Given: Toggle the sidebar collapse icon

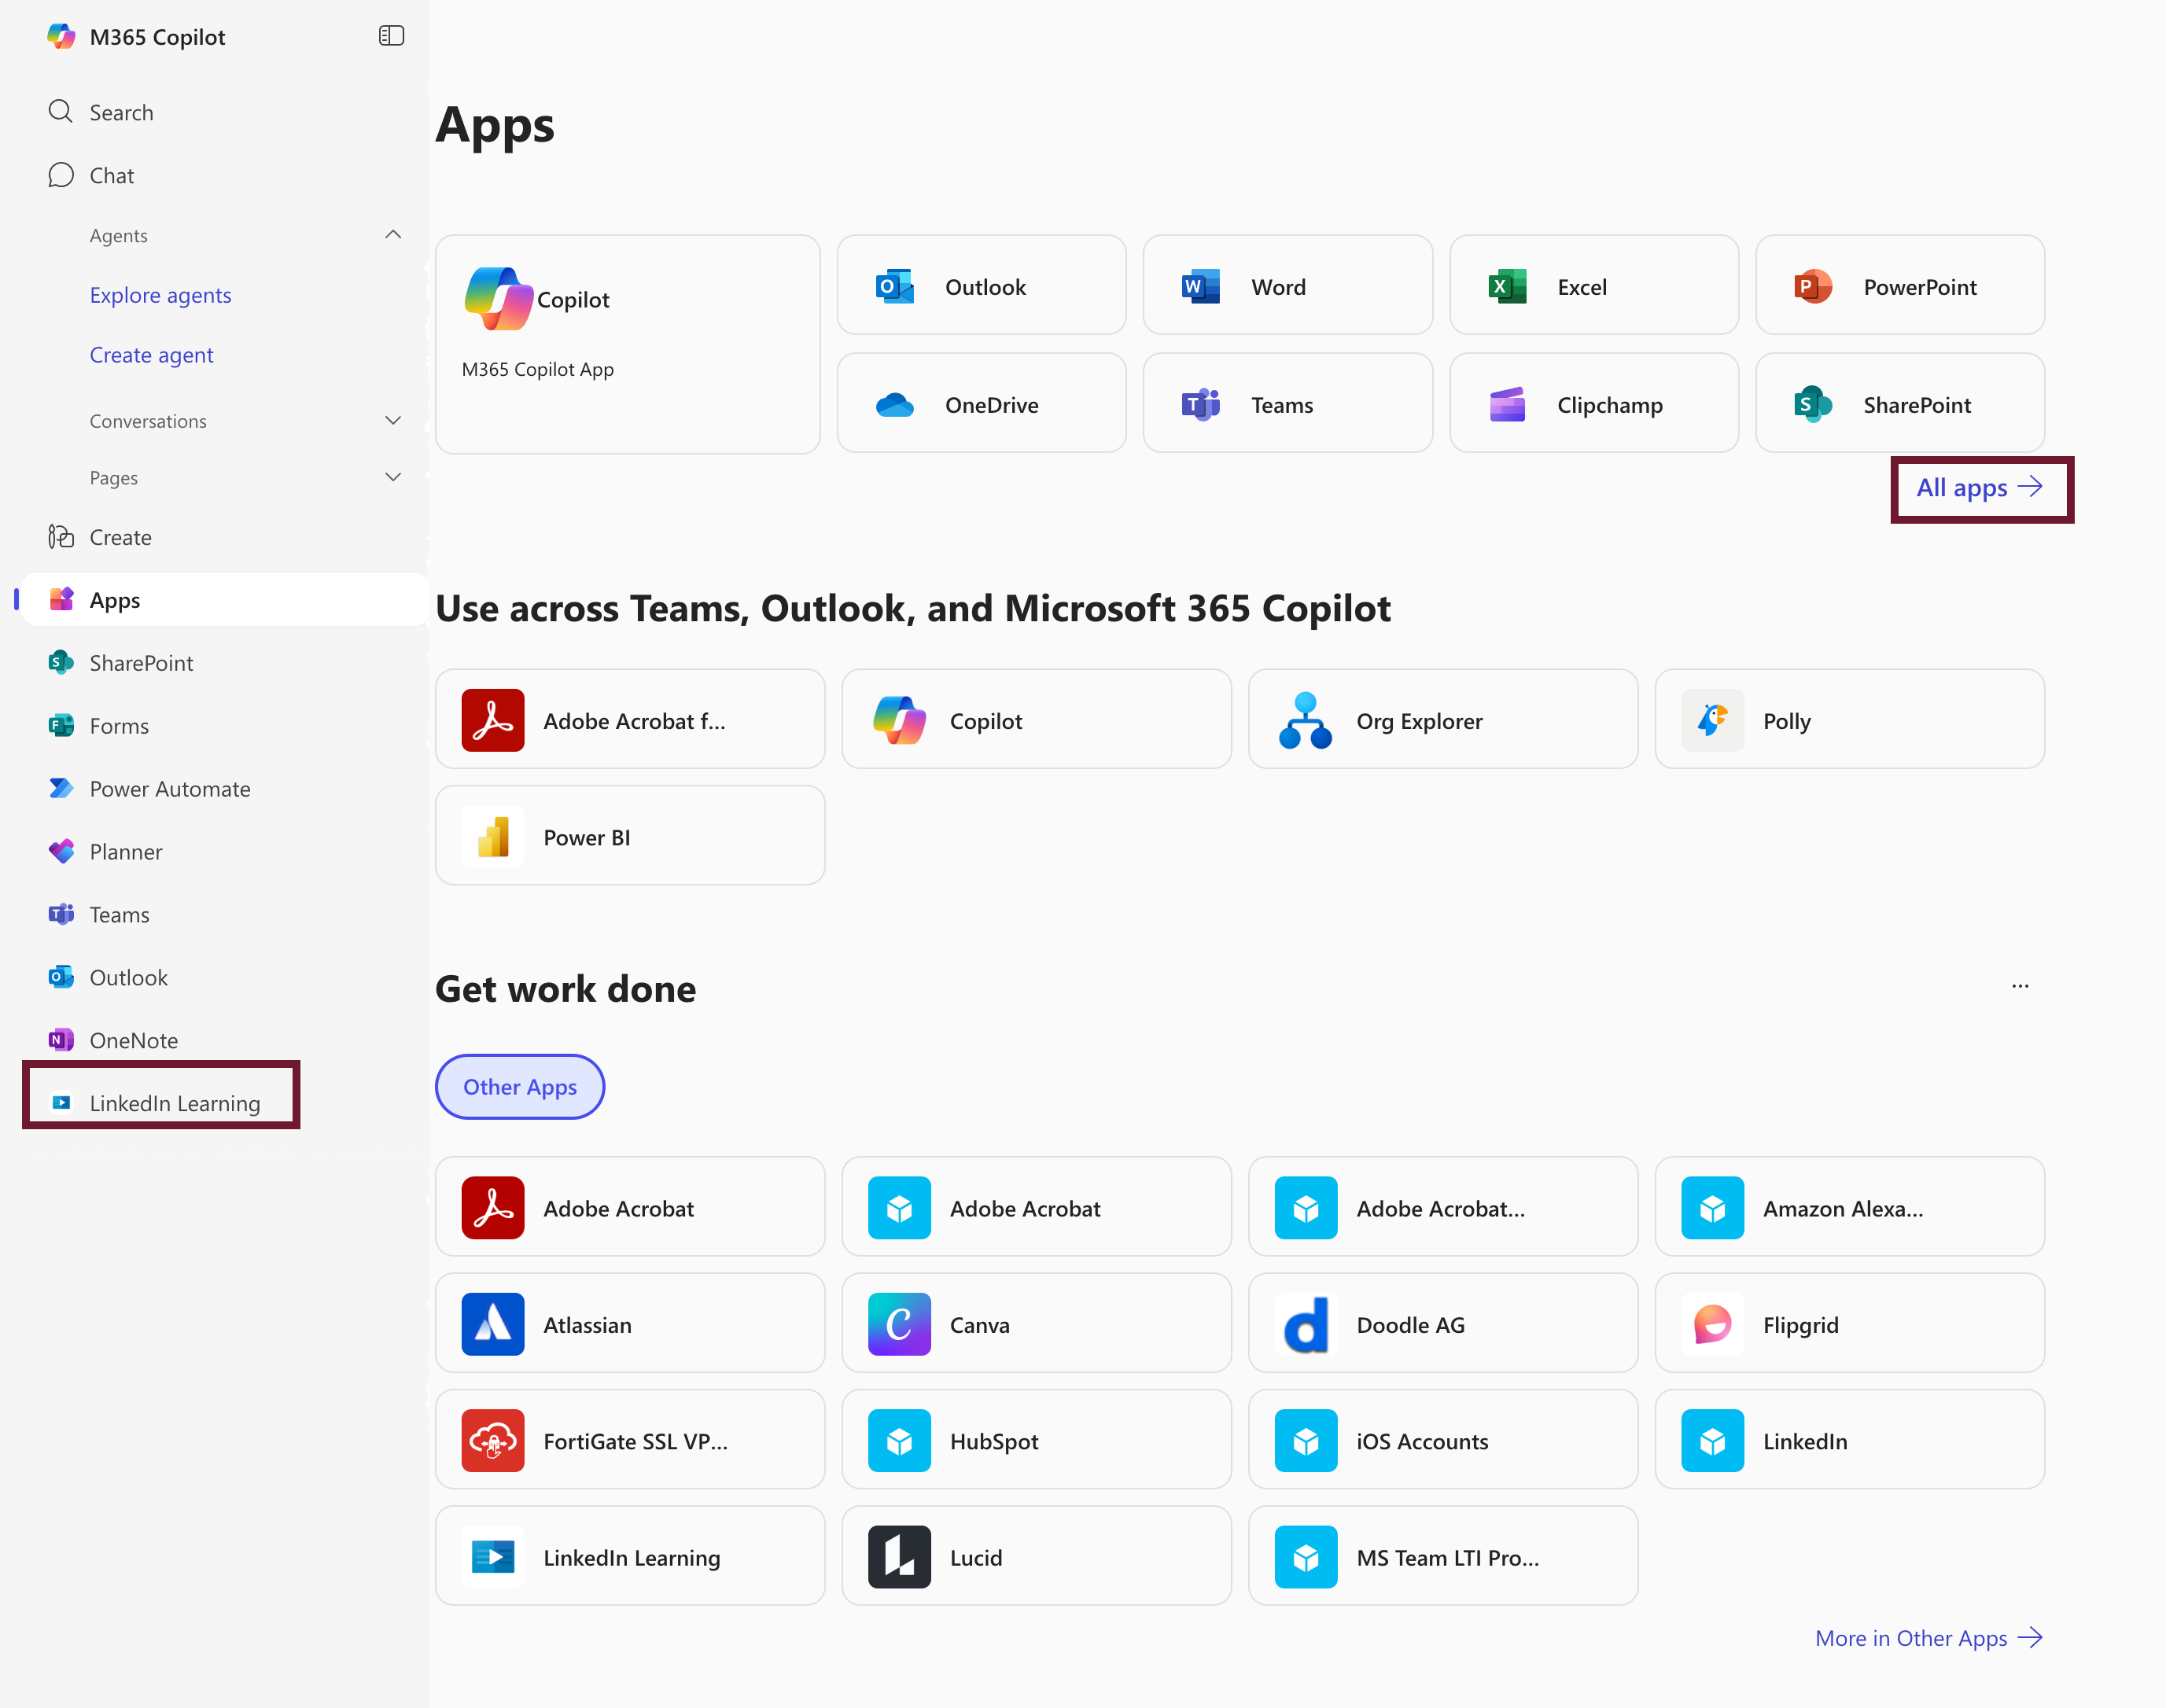Looking at the screenshot, I should tap(391, 36).
